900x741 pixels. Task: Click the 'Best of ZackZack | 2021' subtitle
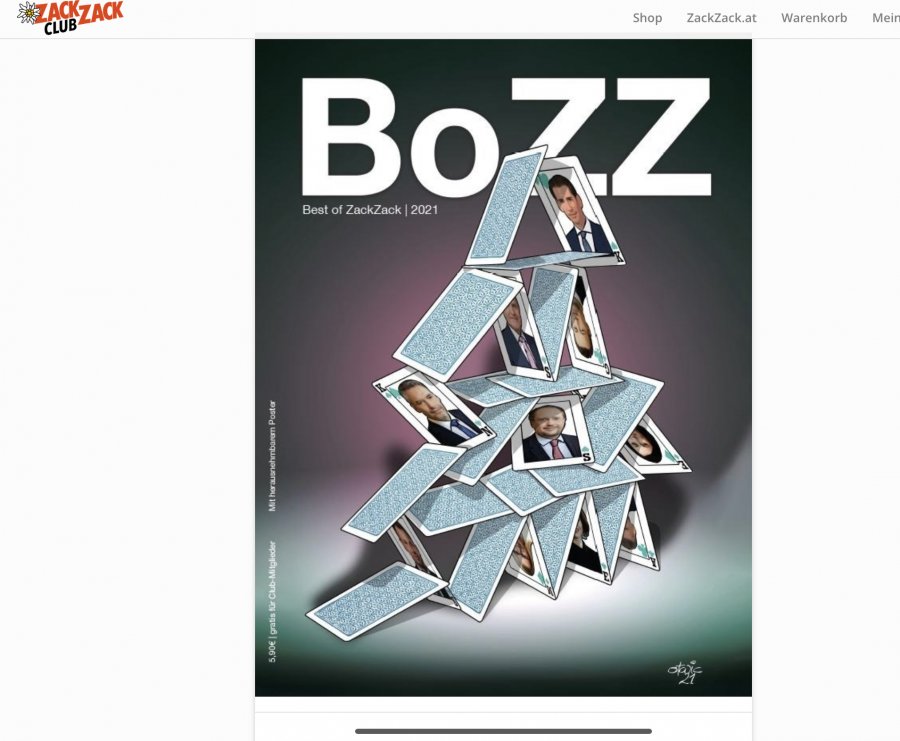pyautogui.click(x=370, y=210)
